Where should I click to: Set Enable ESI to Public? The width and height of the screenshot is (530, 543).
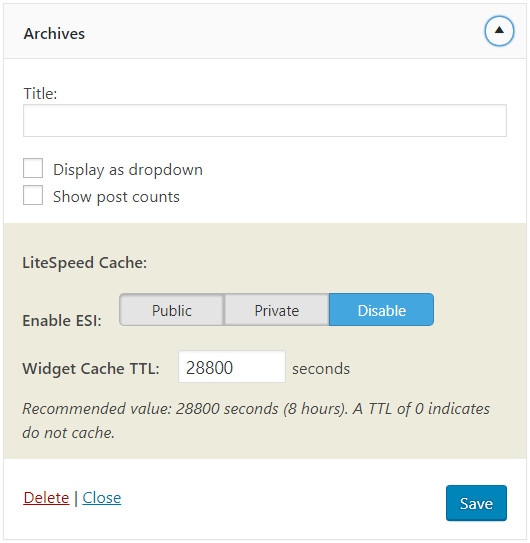click(x=172, y=310)
